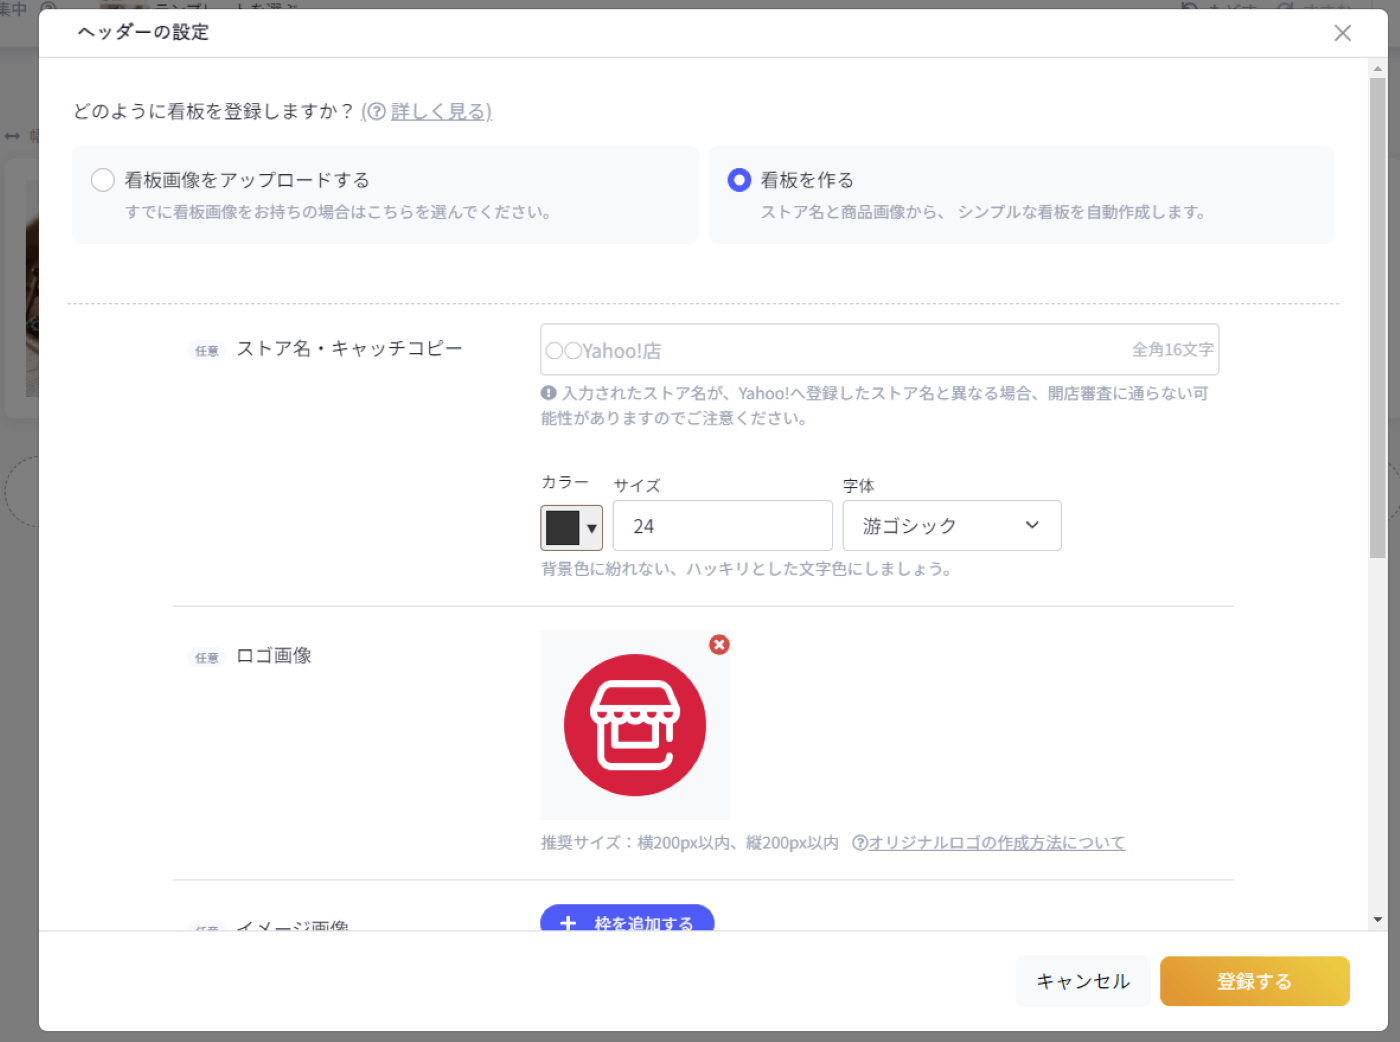Close the header settings dialog

click(x=1342, y=33)
